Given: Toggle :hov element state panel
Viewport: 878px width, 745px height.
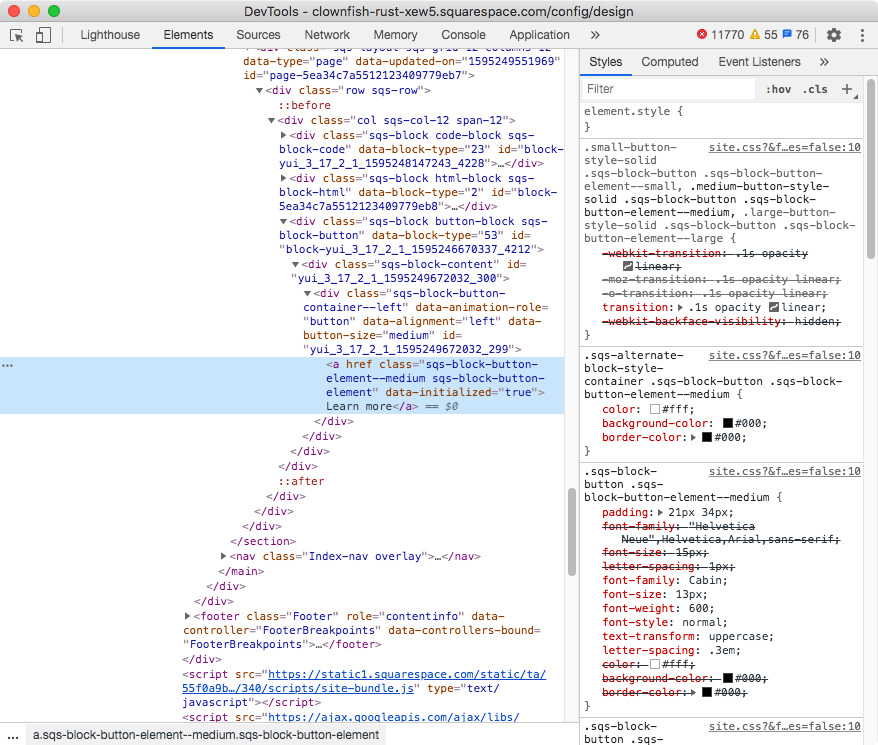Looking at the screenshot, I should 778,89.
